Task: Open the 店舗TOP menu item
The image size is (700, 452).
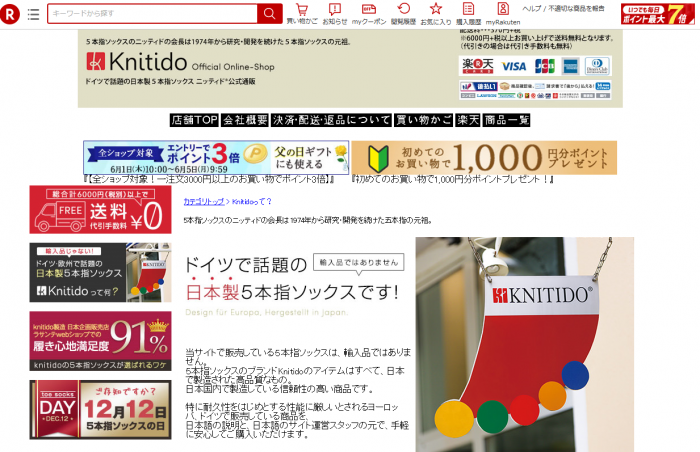Action: coord(194,120)
